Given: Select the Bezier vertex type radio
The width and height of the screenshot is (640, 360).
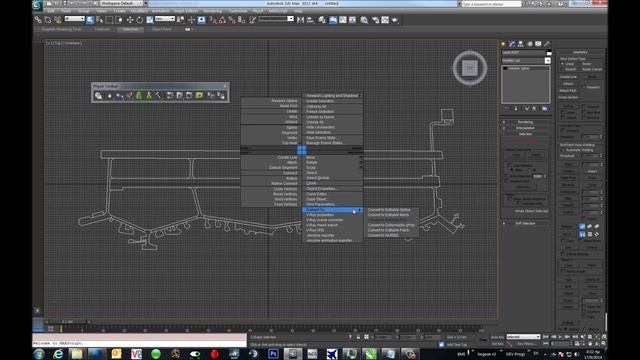Looking at the screenshot, I should pos(580,64).
